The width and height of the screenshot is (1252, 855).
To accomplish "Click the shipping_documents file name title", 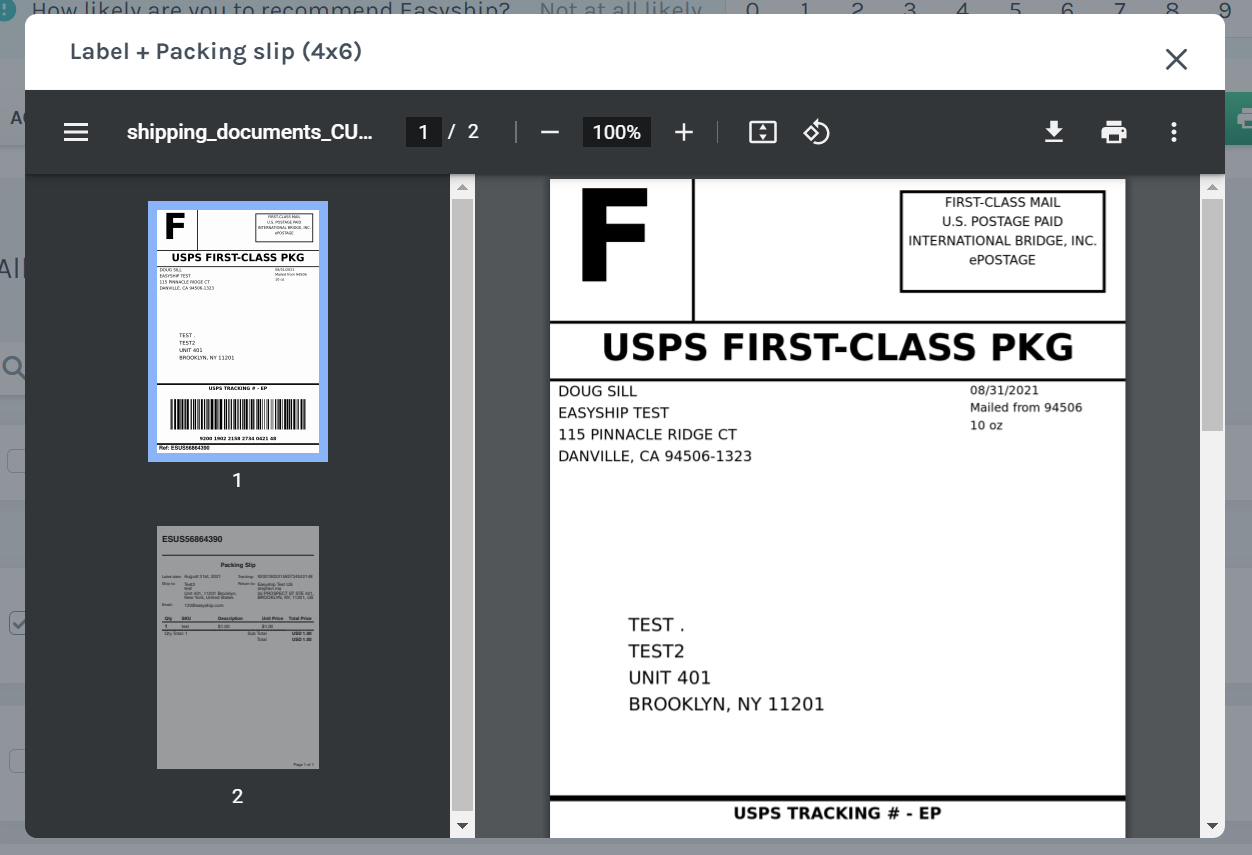I will (250, 132).
